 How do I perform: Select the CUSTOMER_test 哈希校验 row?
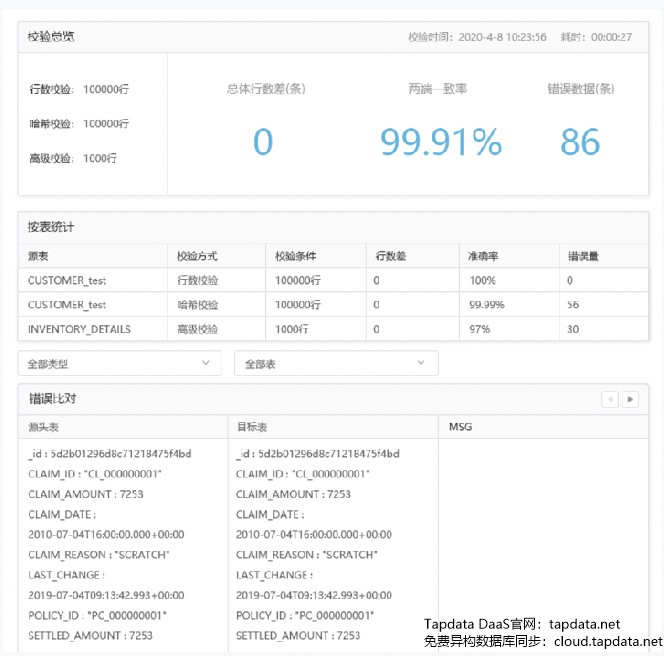point(333,304)
